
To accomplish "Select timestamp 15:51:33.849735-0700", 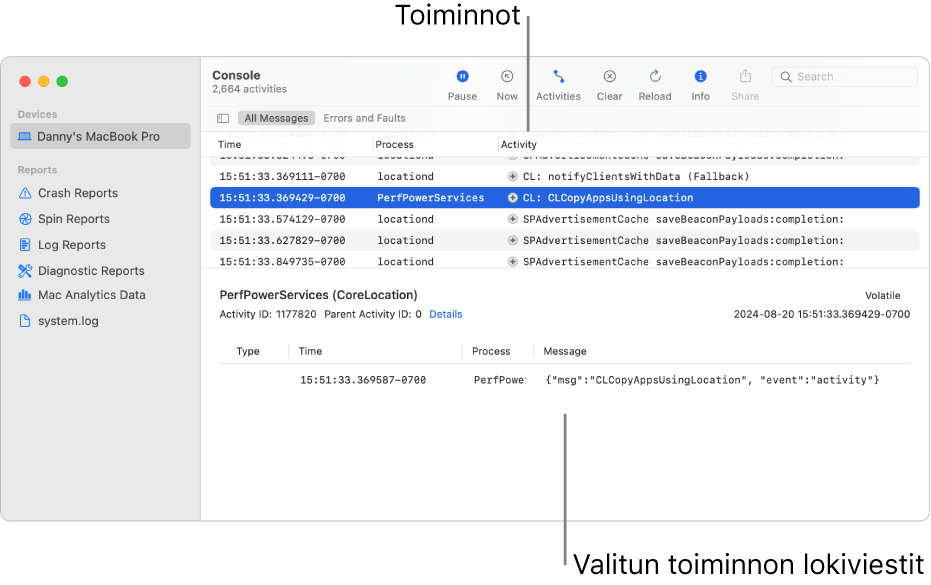I will 282,262.
